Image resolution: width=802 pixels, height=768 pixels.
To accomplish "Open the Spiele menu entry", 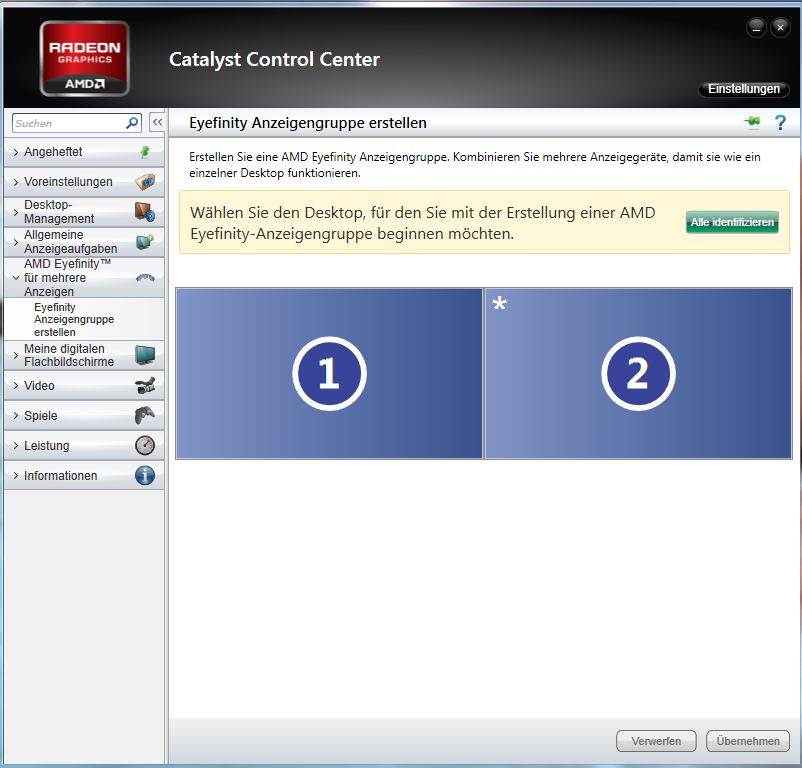I will point(84,416).
